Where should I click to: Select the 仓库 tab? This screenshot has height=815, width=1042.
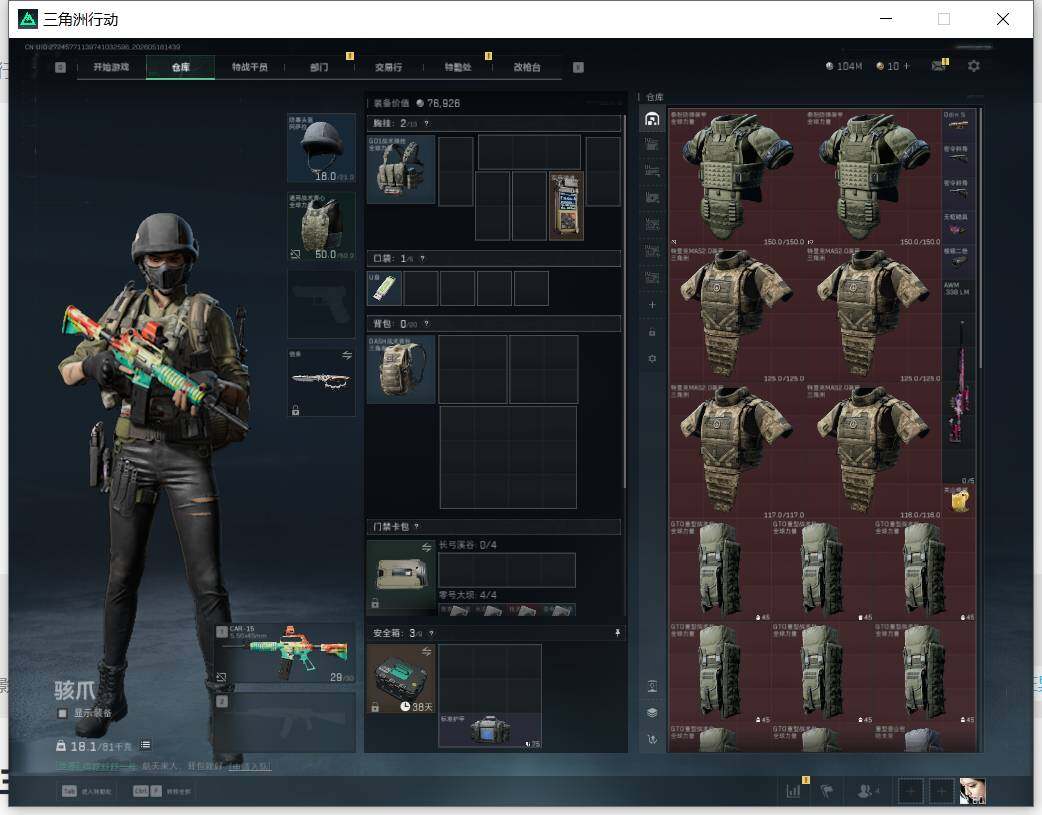point(181,67)
